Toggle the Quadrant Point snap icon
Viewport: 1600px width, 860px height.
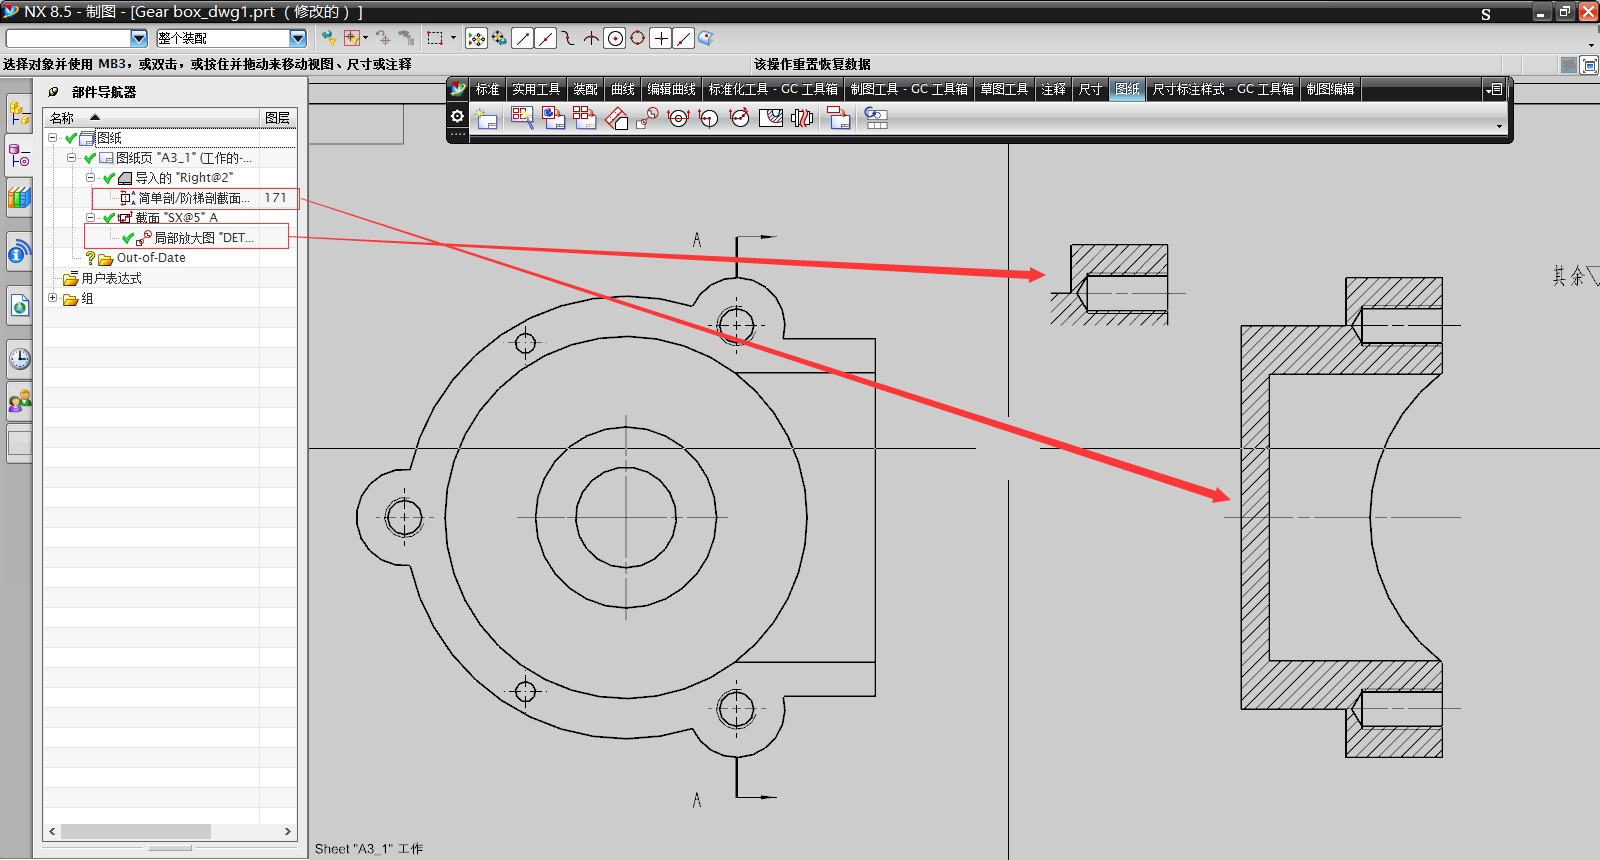coord(638,38)
